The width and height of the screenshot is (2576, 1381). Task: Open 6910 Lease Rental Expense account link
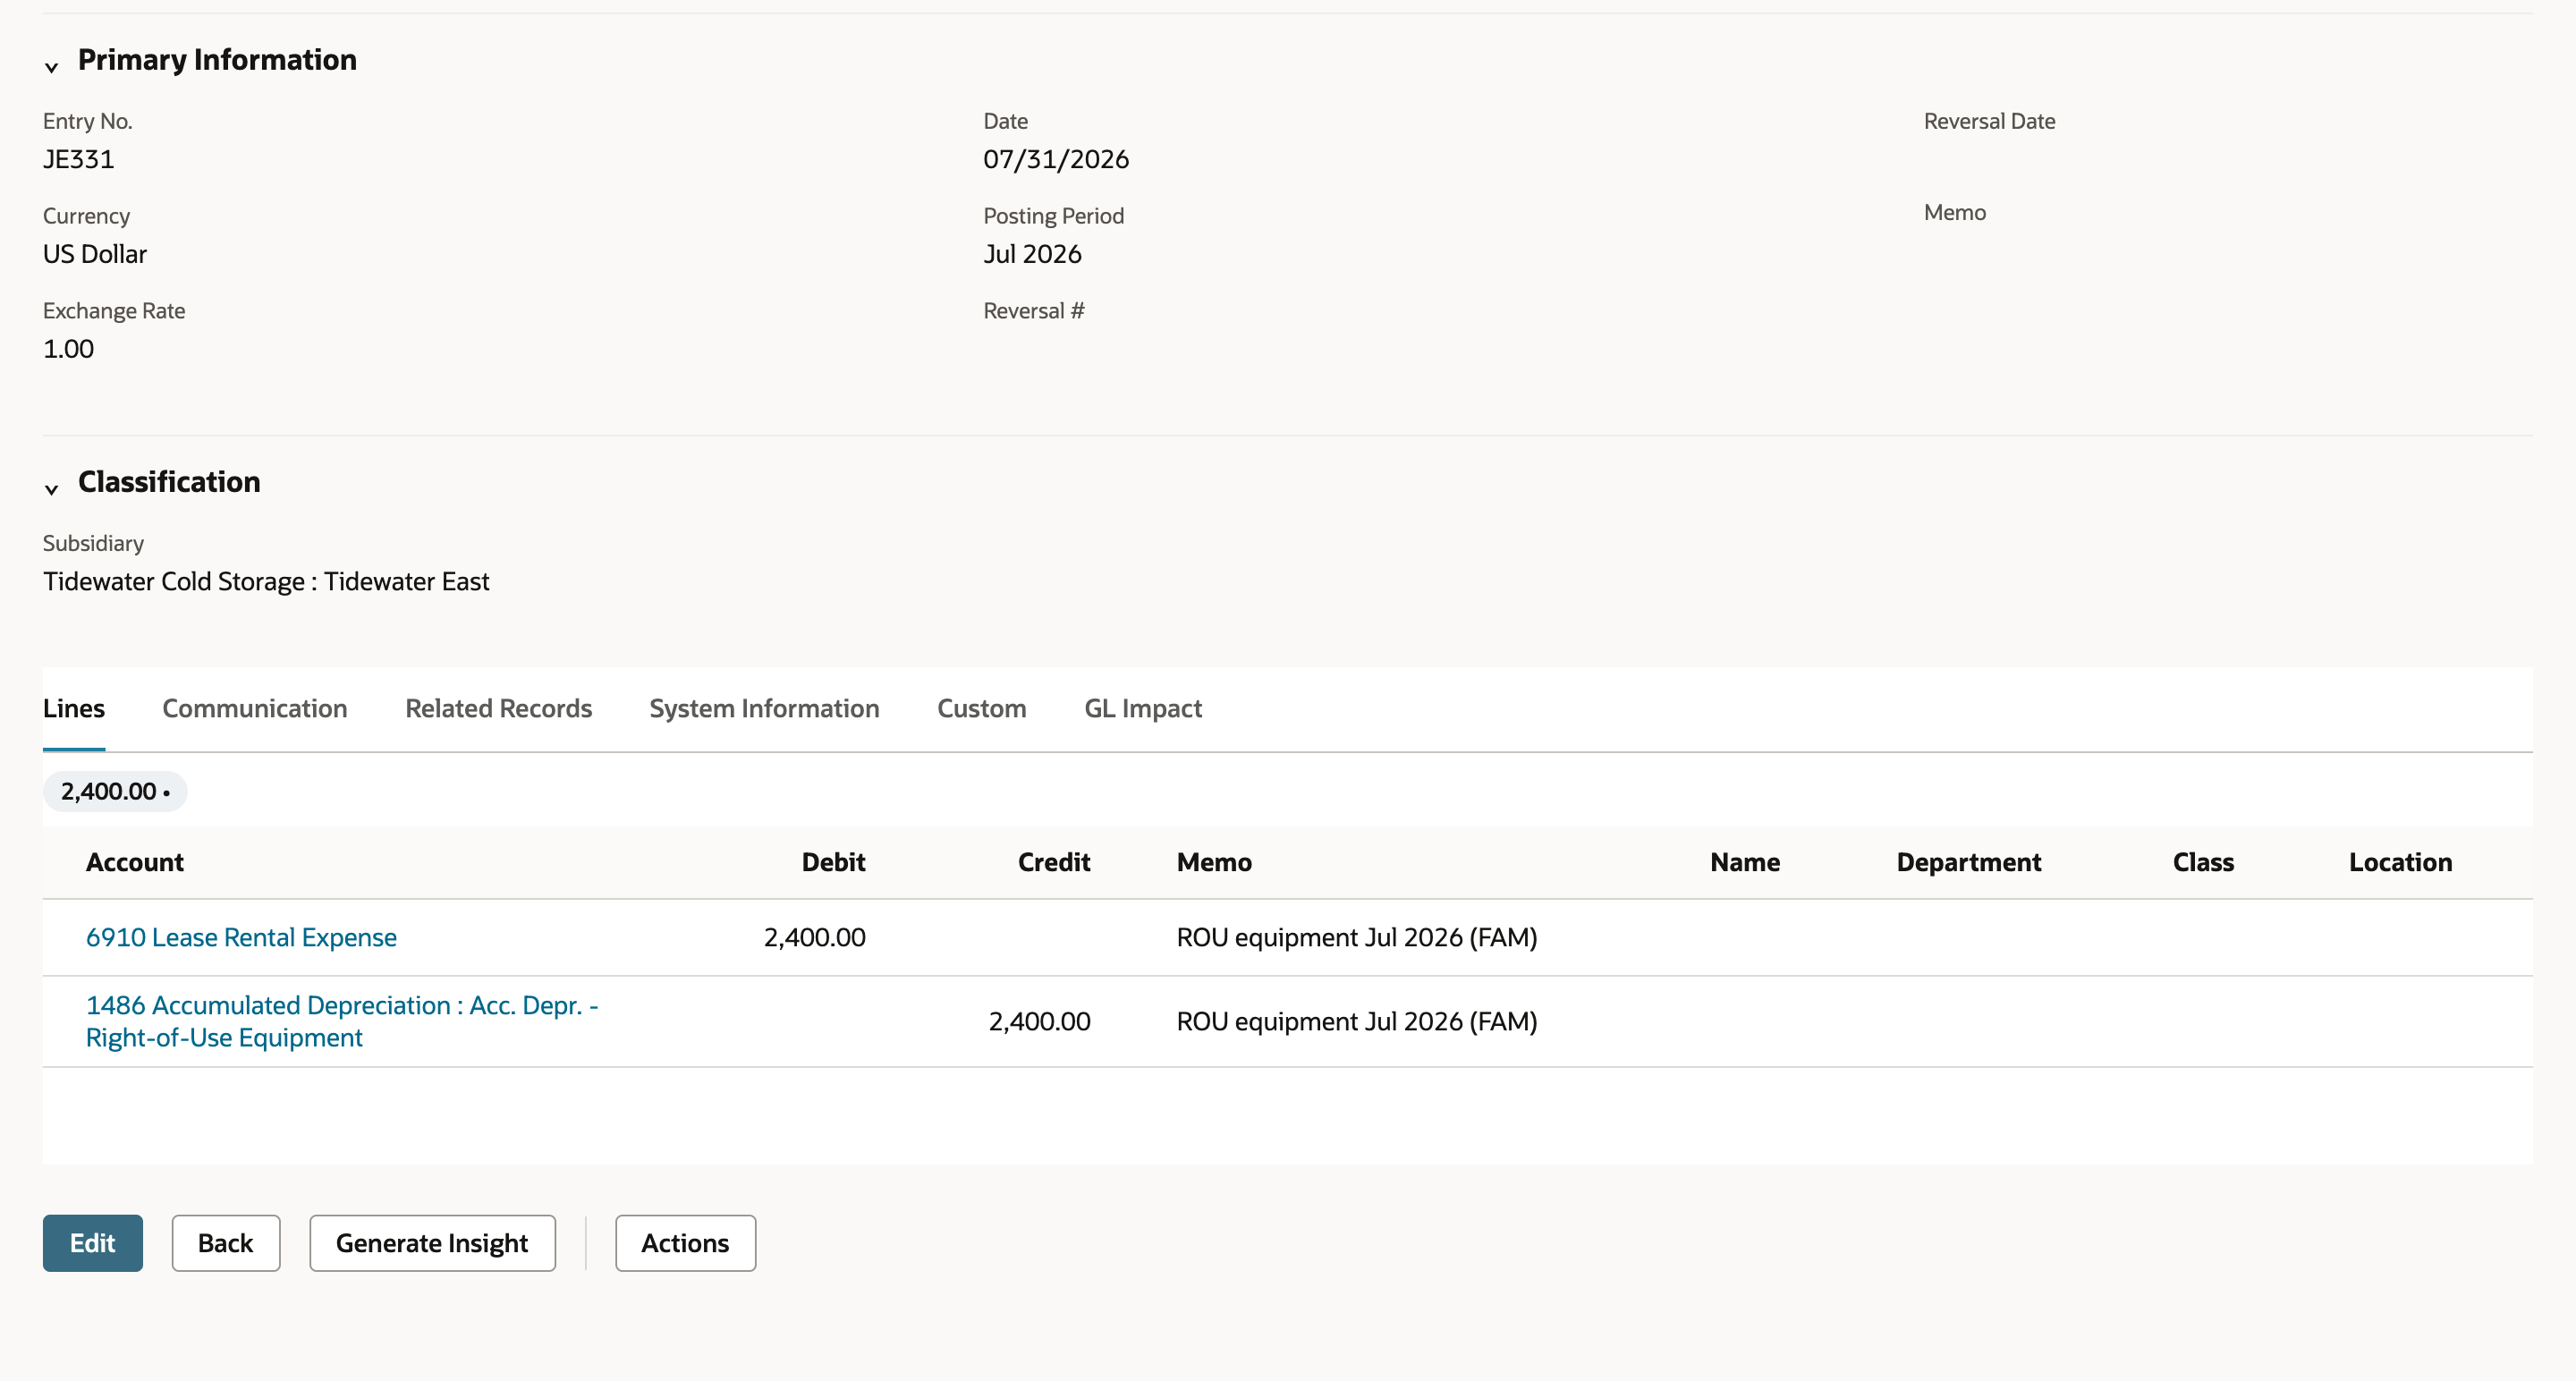tap(241, 937)
